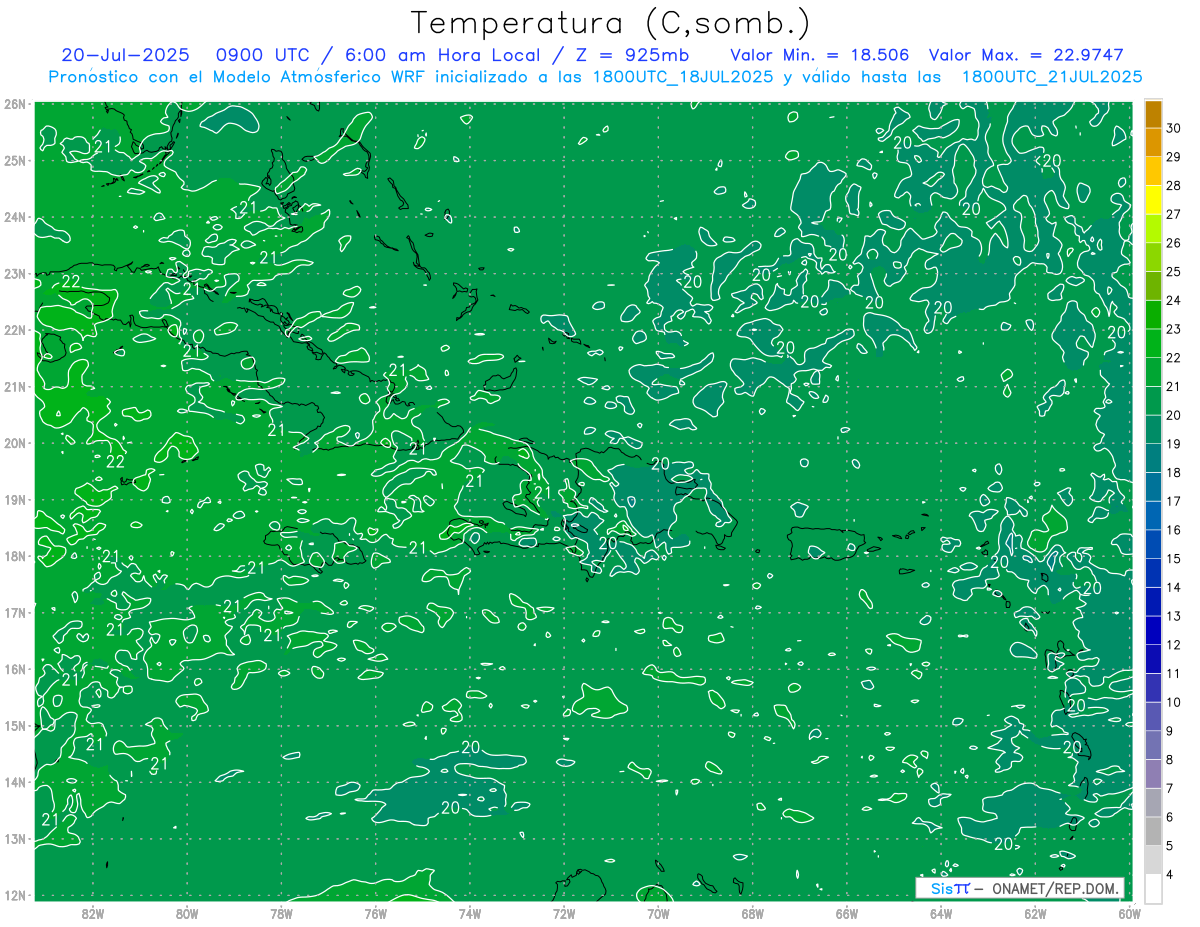
Task: Click the Valor Min. = 18.506 text
Action: tap(820, 55)
